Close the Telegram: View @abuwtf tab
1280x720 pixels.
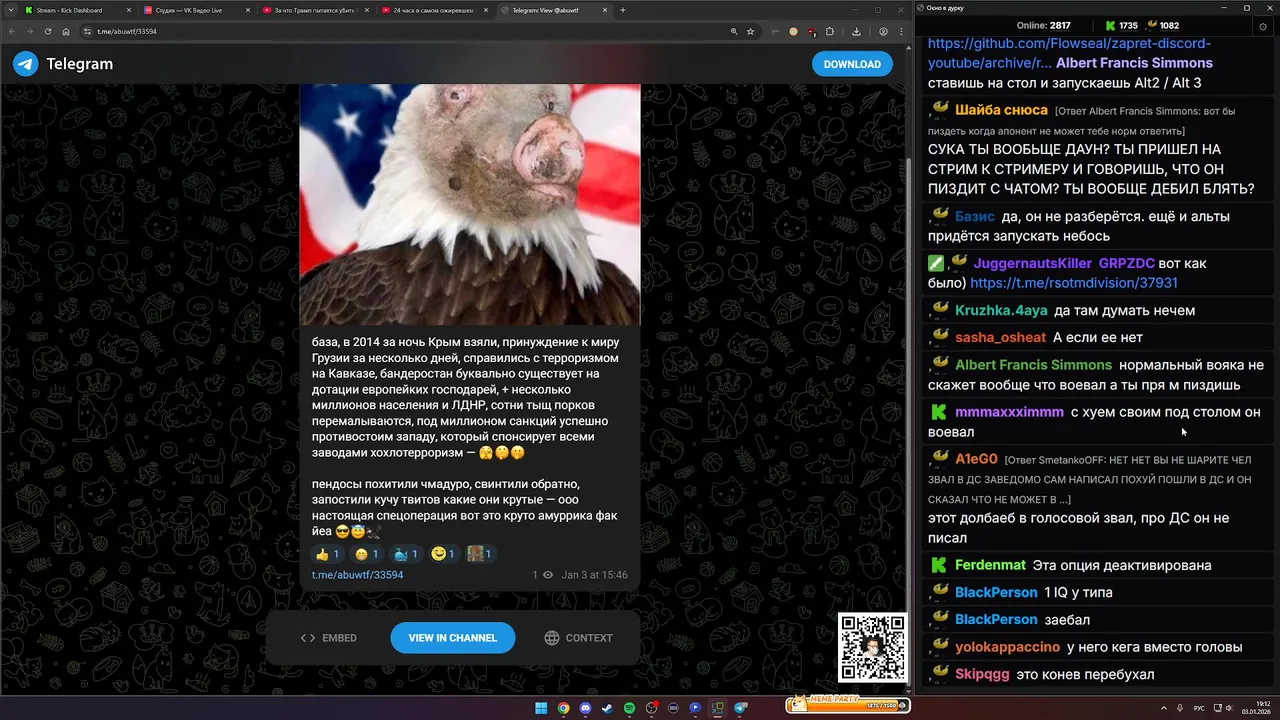[604, 10]
